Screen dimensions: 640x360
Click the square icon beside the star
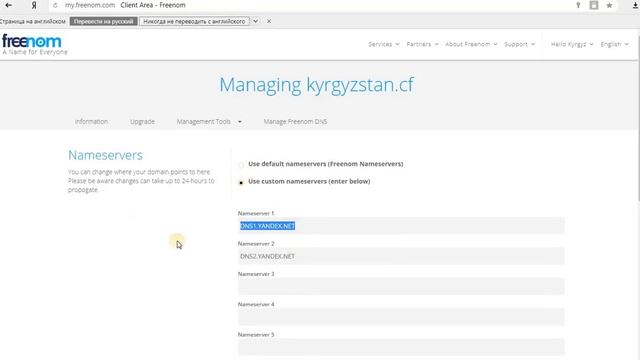(x=594, y=5)
